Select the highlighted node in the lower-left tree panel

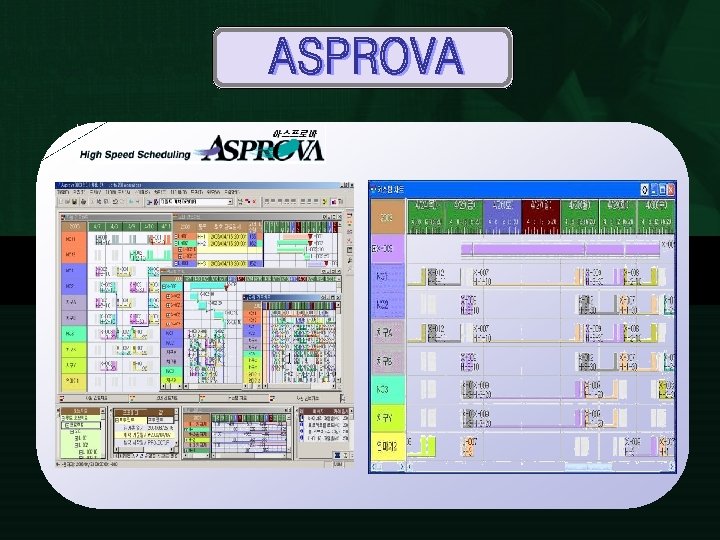81,425
